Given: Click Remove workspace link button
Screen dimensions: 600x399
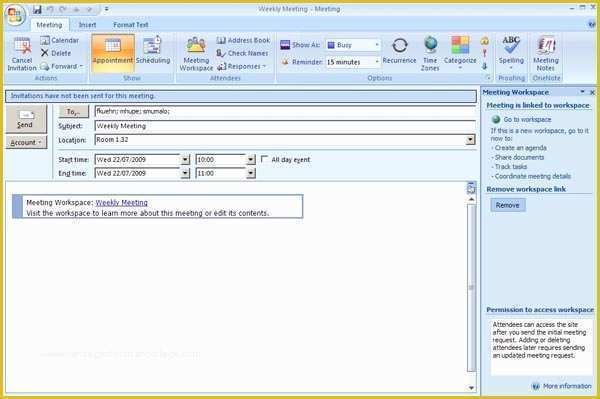Looking at the screenshot, I should (x=508, y=205).
